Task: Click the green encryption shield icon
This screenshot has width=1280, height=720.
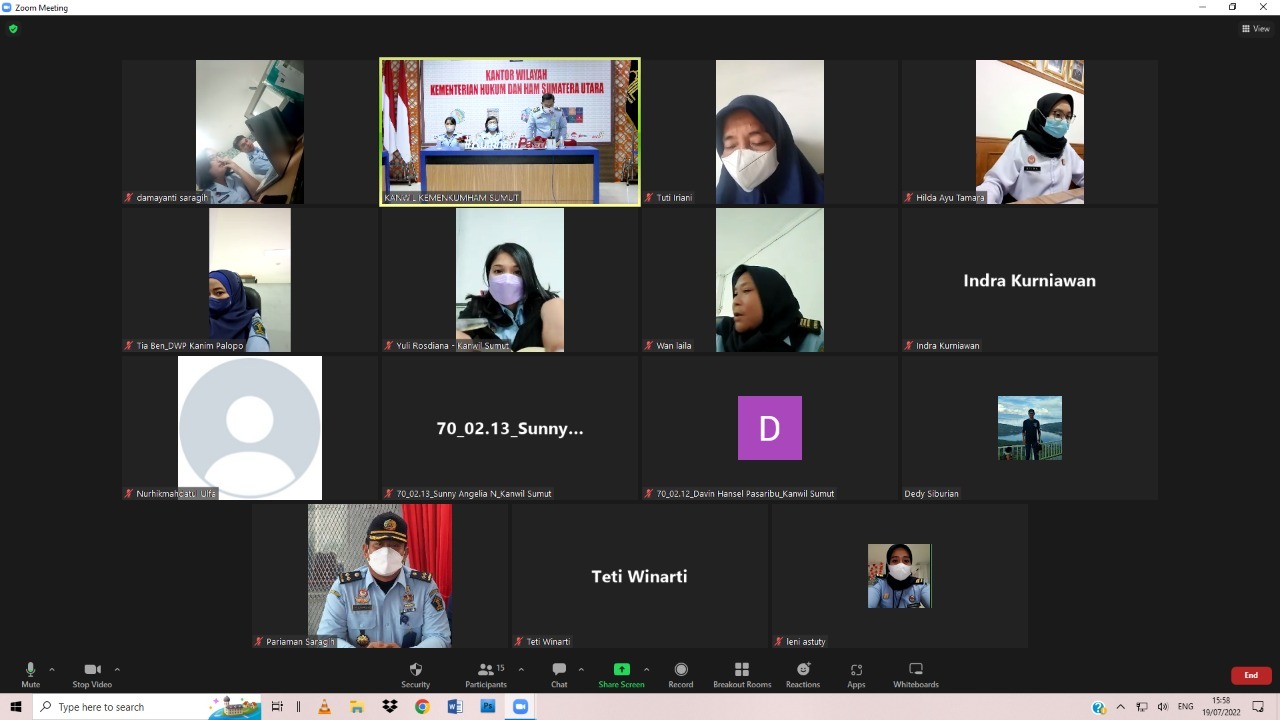Action: pos(13,29)
